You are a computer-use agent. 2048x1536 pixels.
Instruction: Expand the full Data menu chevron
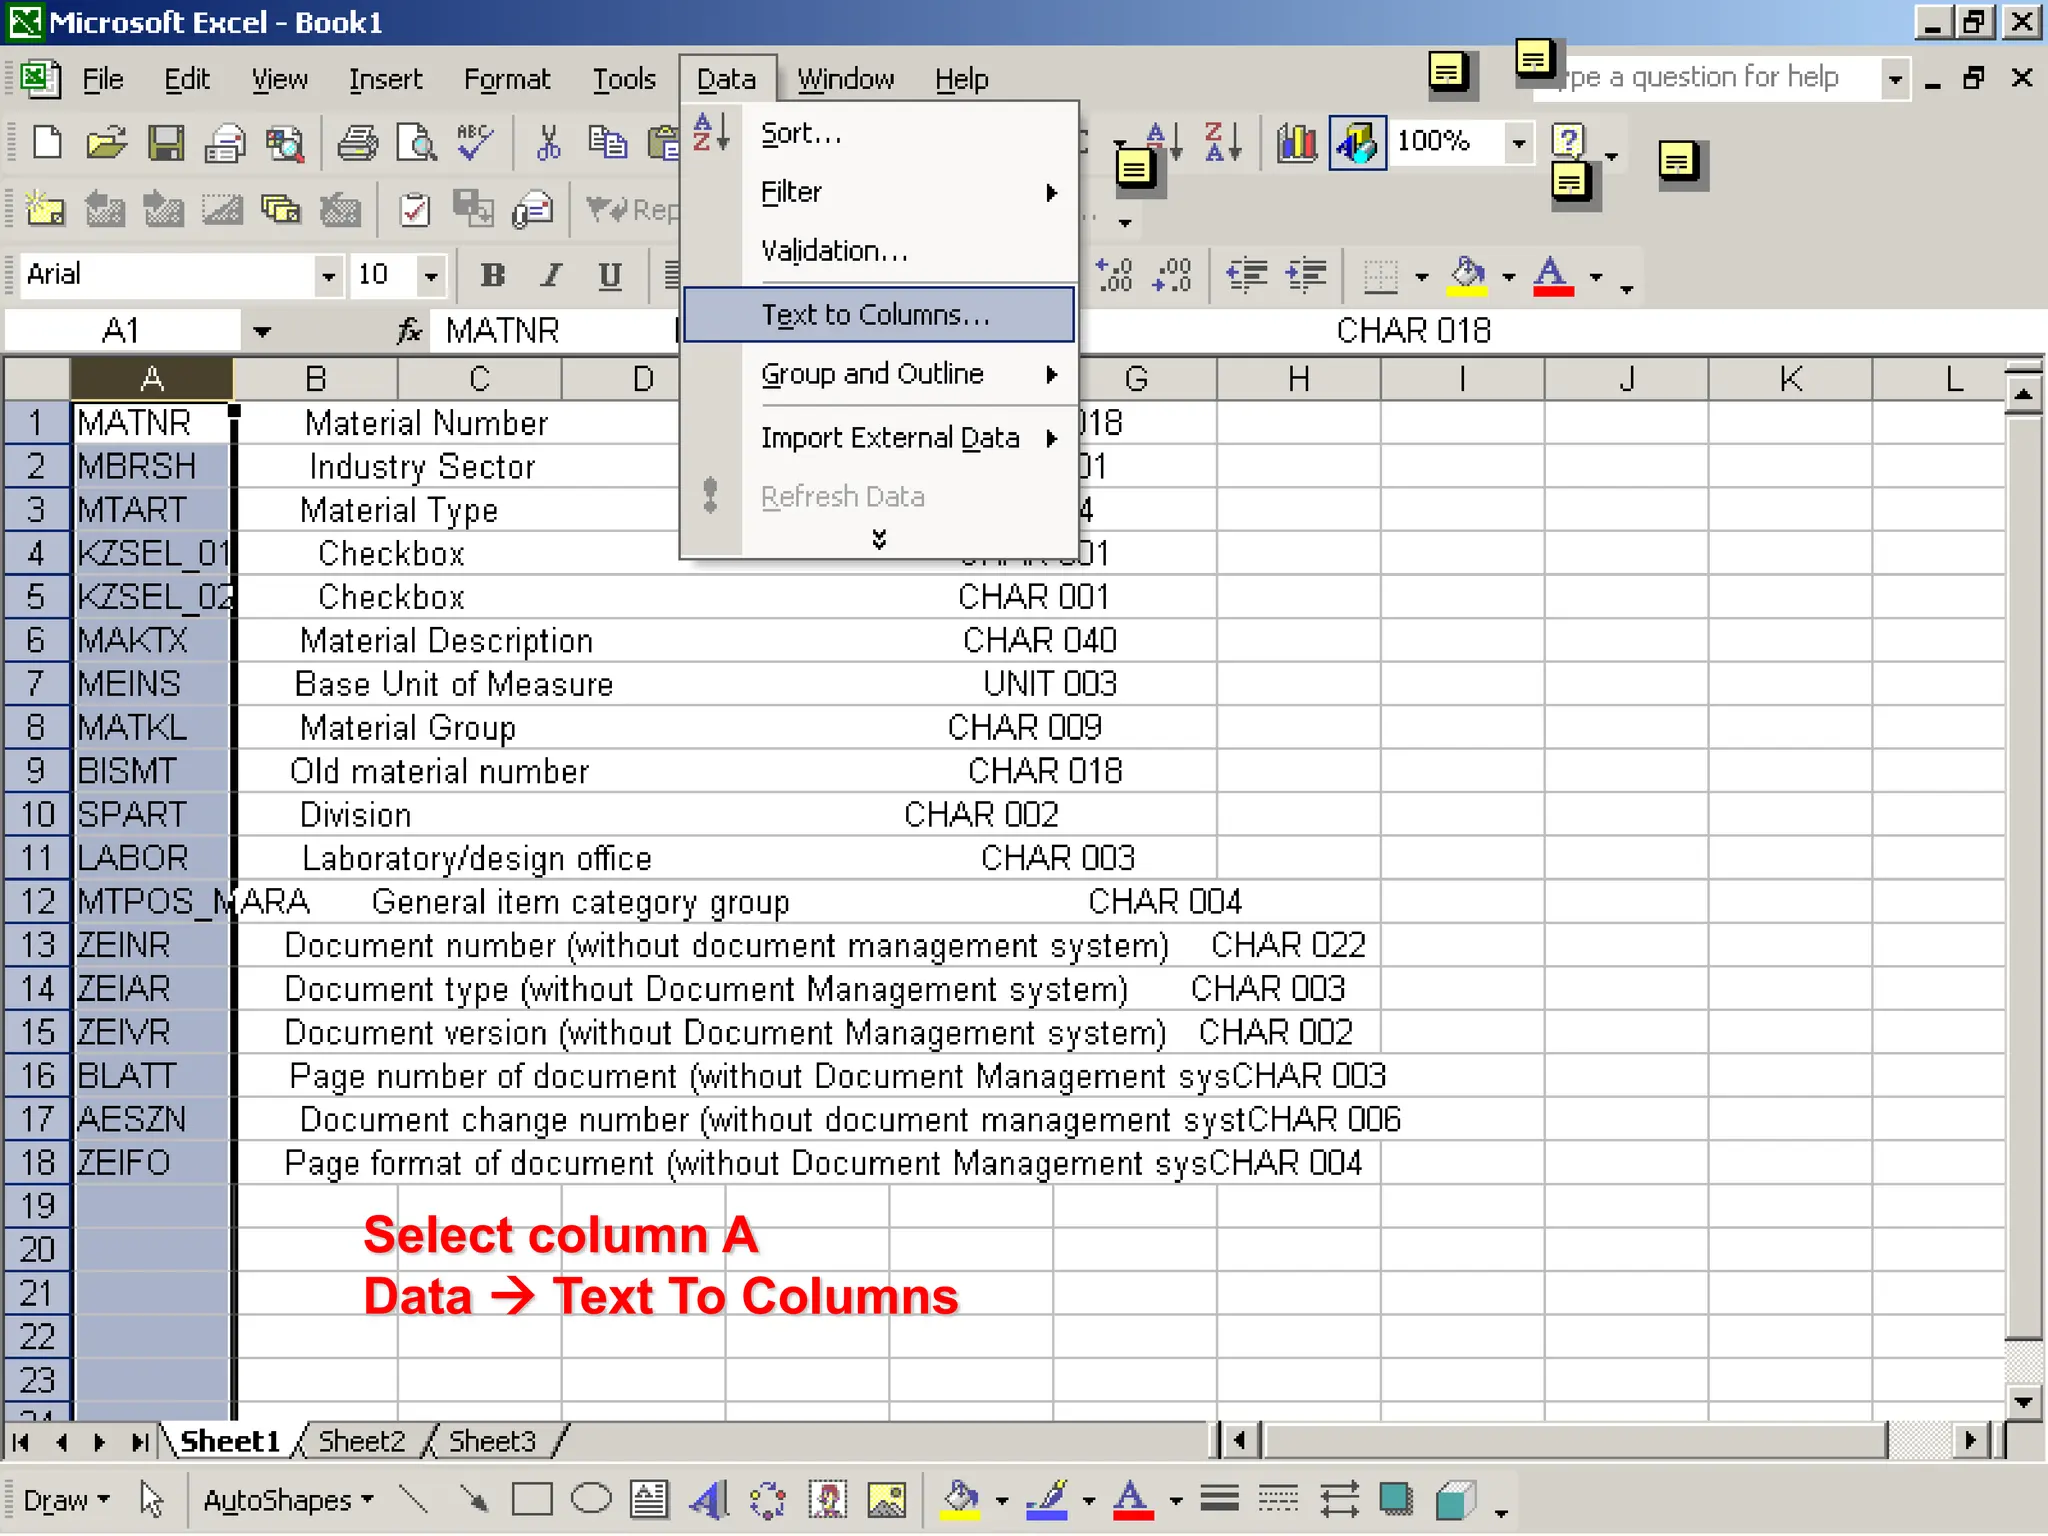[879, 539]
